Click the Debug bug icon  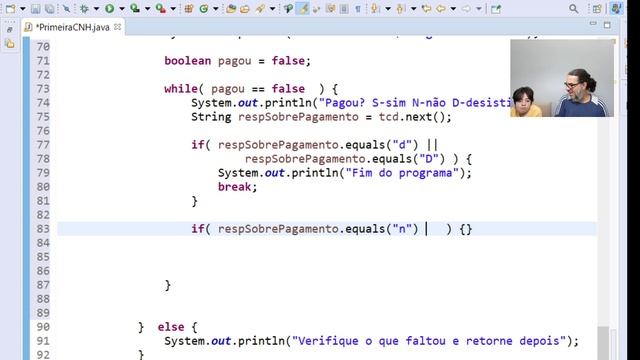[84, 9]
